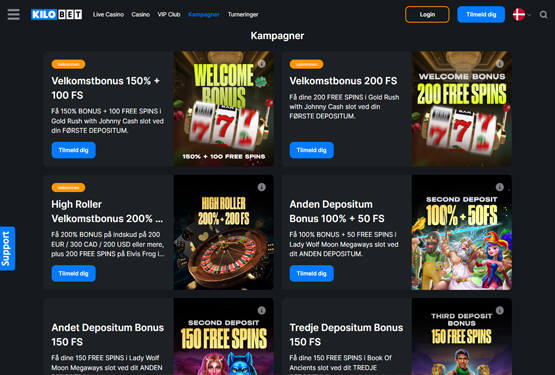Click Tredje Depositum Bonus 150 FS title
The width and height of the screenshot is (555, 375).
pyautogui.click(x=346, y=335)
